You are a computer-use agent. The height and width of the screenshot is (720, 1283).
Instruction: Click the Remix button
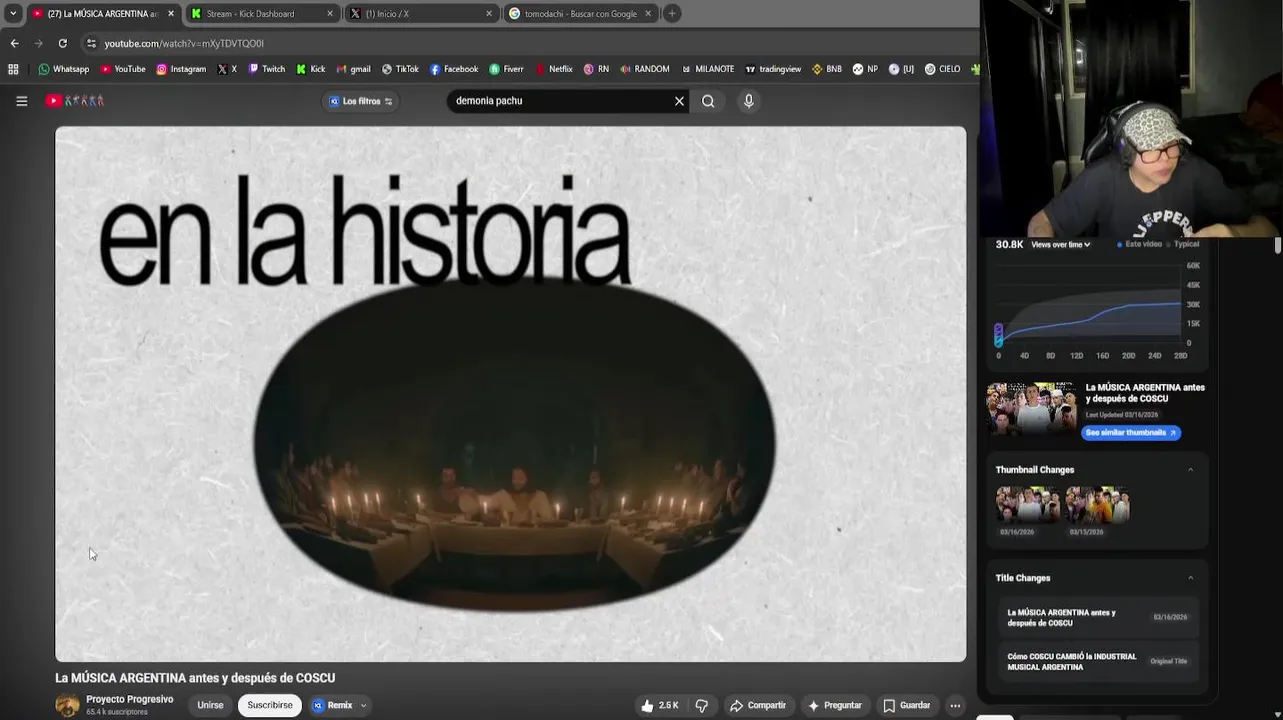pos(332,705)
